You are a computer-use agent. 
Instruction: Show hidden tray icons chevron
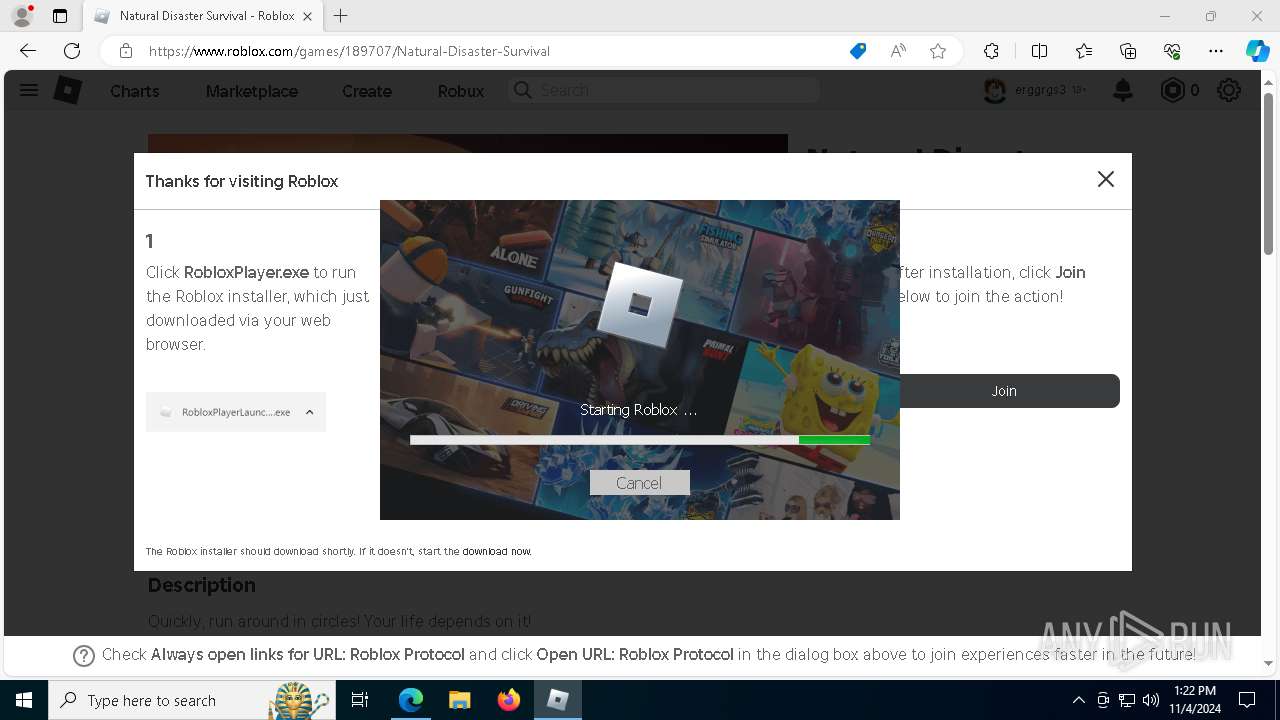pos(1078,700)
